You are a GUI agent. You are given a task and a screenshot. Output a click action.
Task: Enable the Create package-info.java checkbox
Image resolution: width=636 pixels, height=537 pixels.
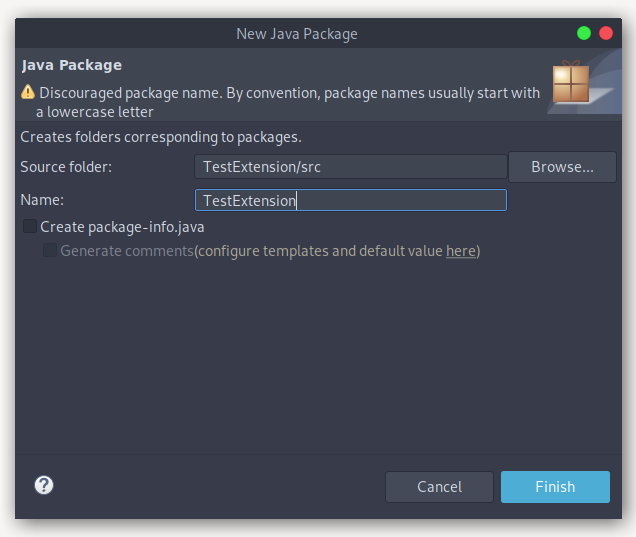click(30, 227)
